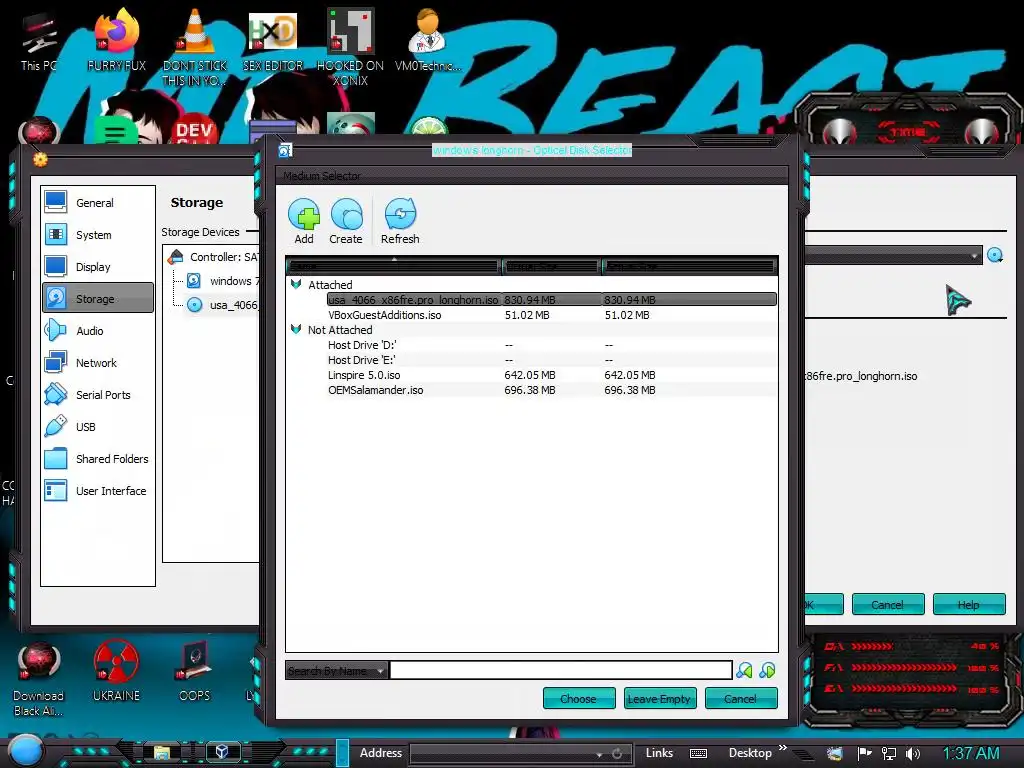
Task: Open System settings category
Action: click(98, 234)
